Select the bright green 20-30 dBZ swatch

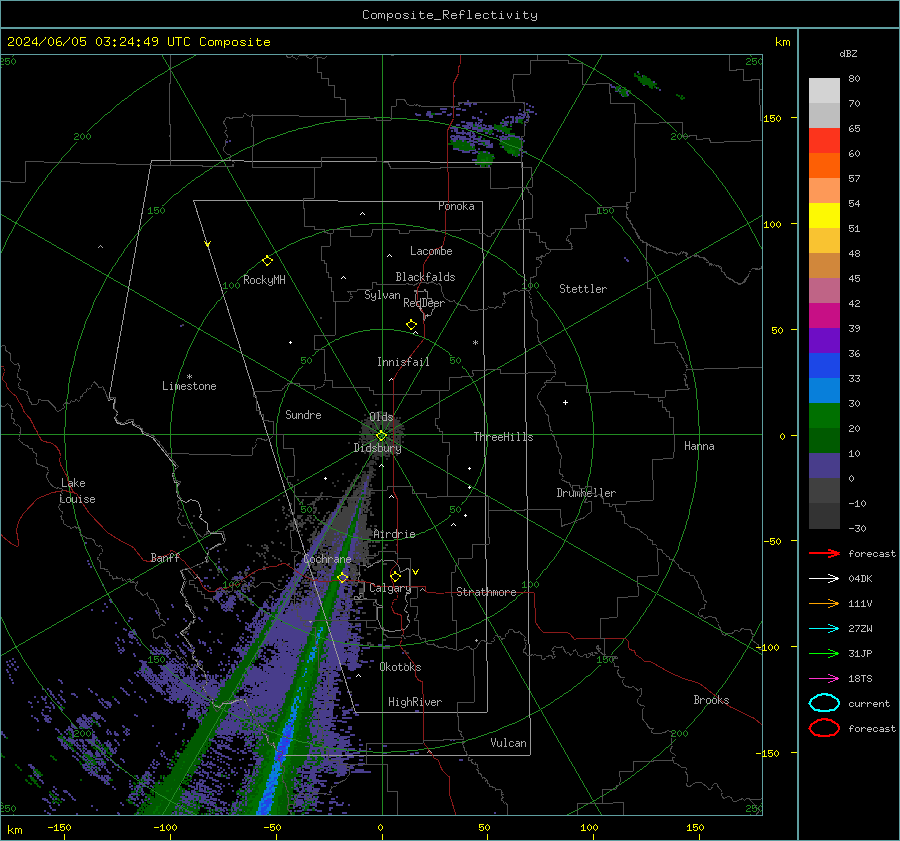click(824, 416)
